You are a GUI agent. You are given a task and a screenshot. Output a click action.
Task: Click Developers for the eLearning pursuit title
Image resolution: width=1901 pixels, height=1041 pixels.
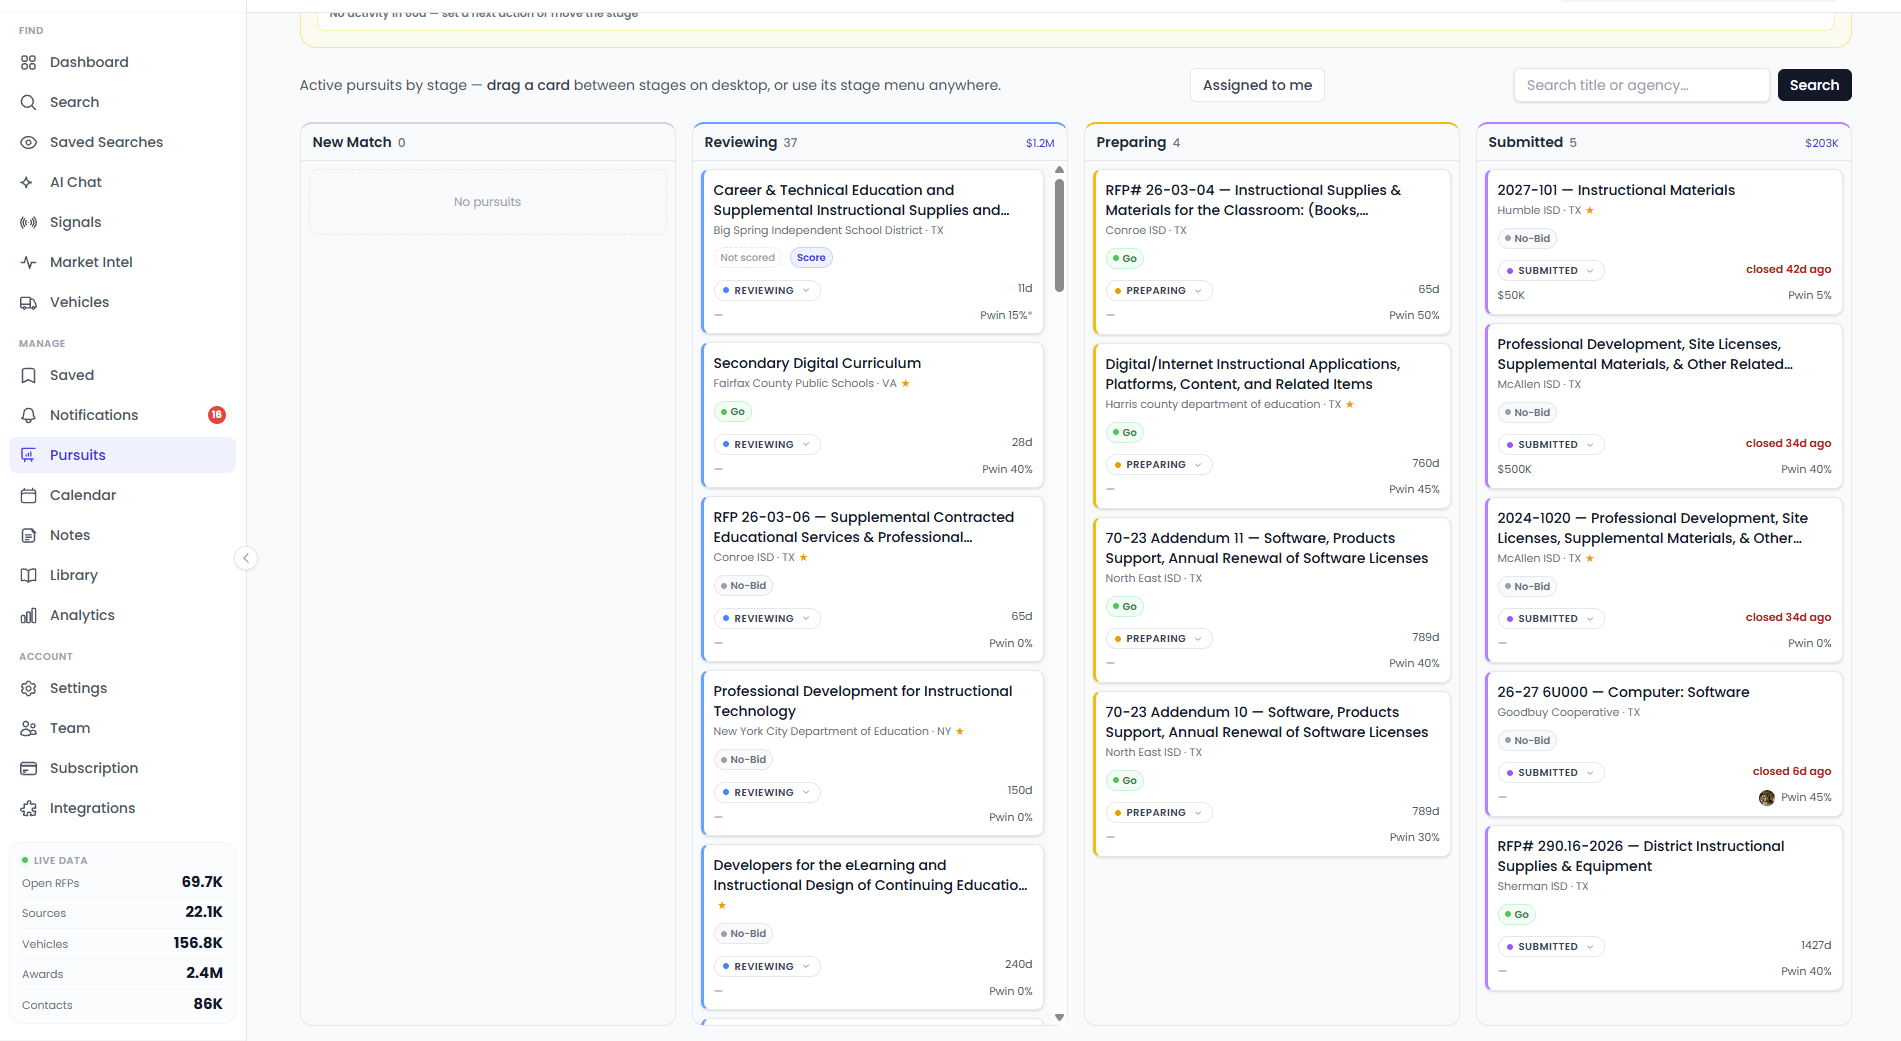point(870,875)
